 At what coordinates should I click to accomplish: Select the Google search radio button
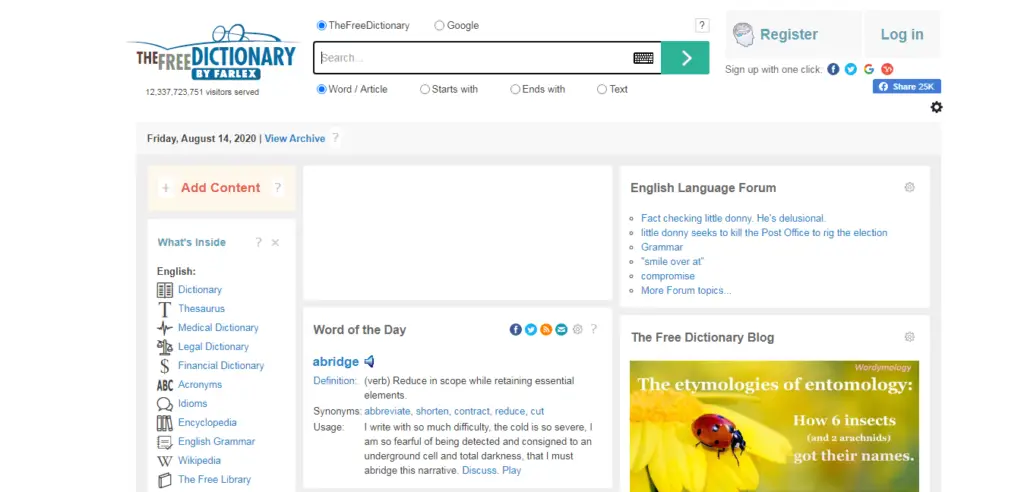(x=440, y=26)
